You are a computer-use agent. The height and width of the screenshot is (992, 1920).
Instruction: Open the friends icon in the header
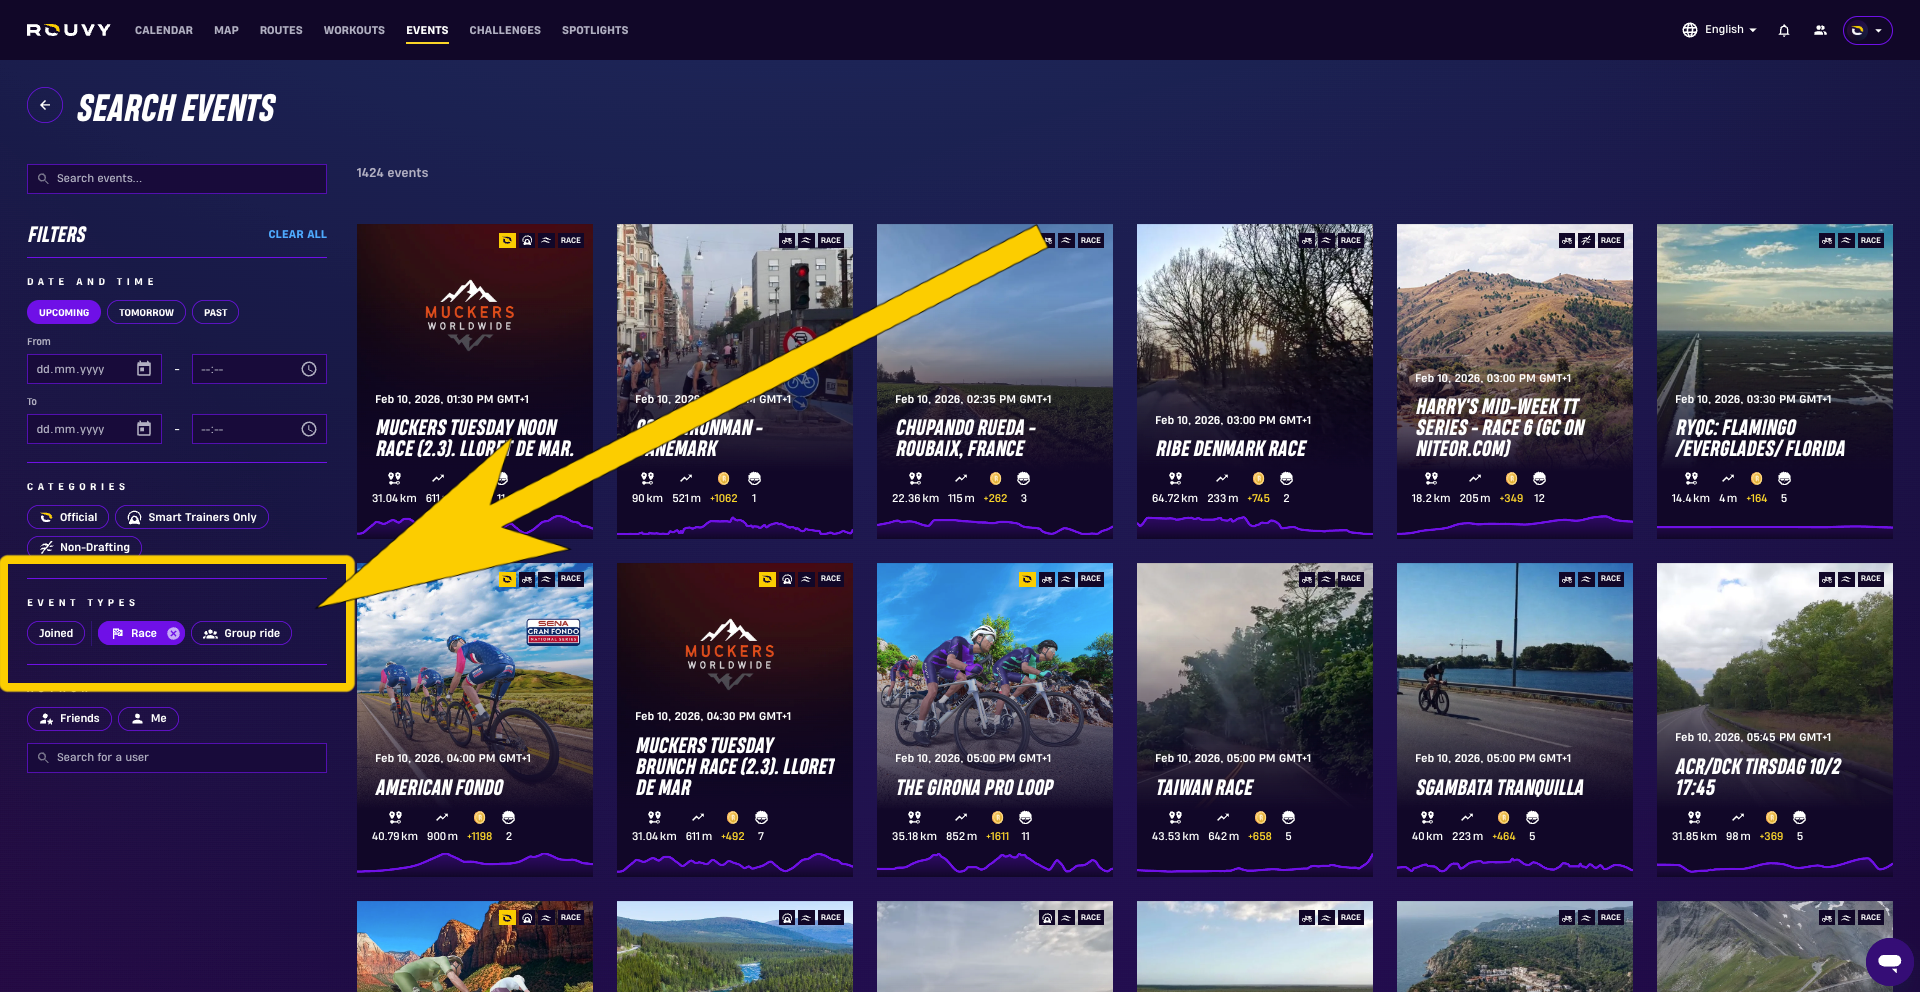click(x=1820, y=30)
